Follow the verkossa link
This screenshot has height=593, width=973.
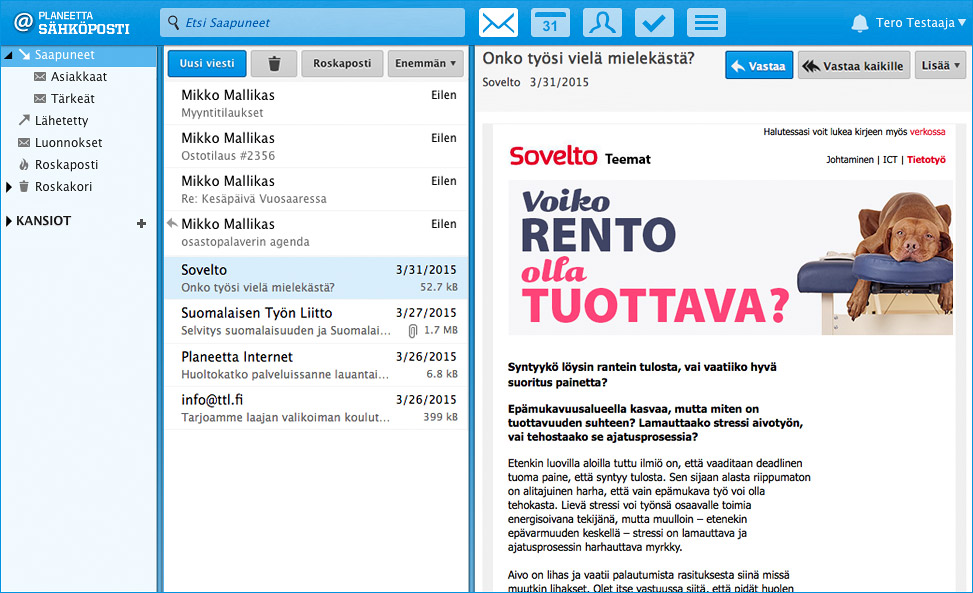928,132
